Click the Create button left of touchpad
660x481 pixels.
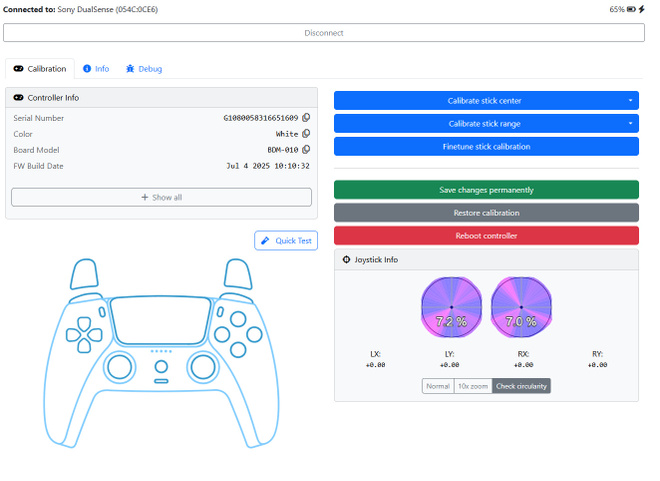point(102,312)
